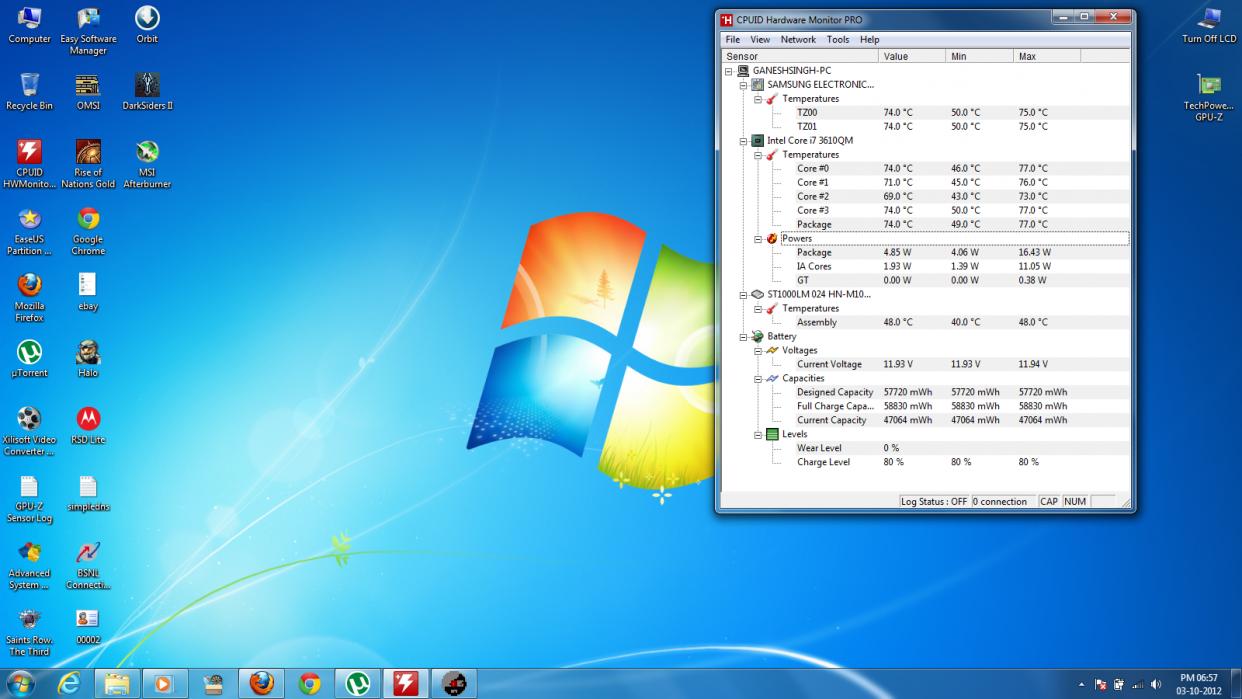Screen dimensions: 1242x699
Task: Open Google Chrome from the taskbar
Action: pyautogui.click(x=310, y=683)
